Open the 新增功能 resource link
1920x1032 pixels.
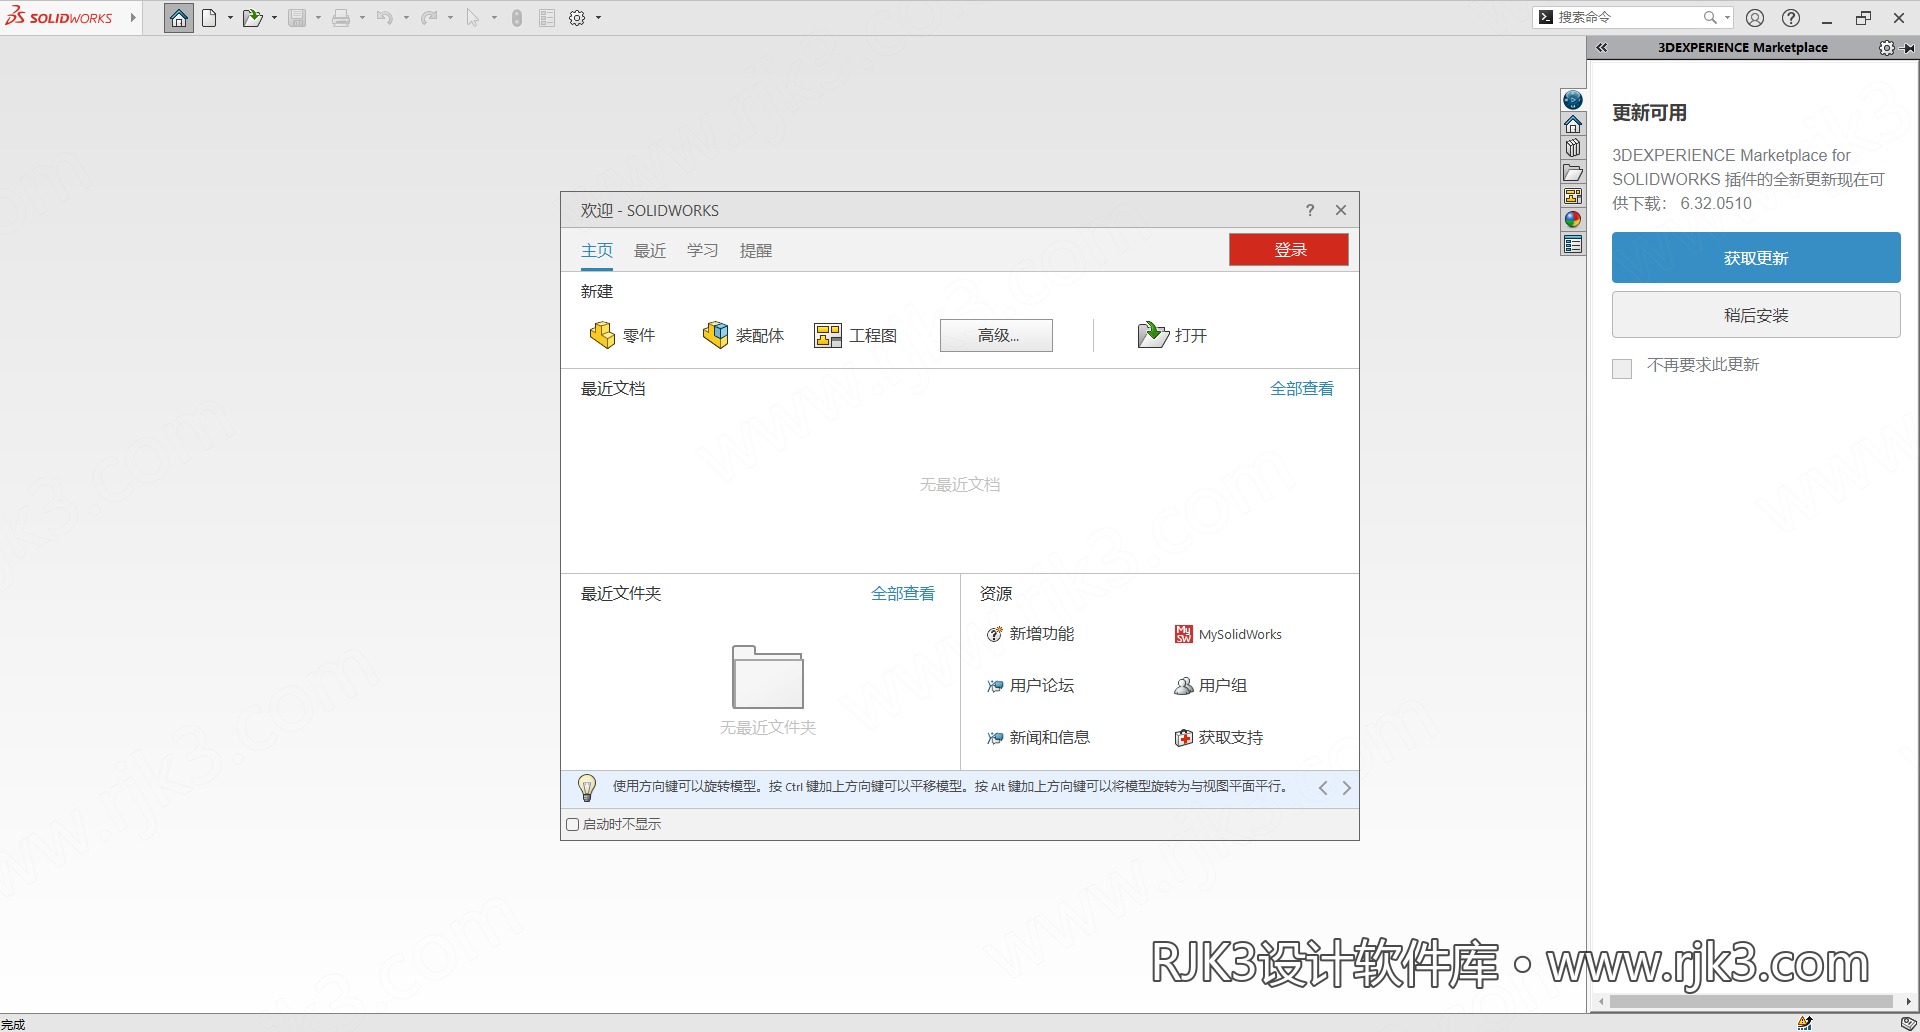[x=1030, y=634]
